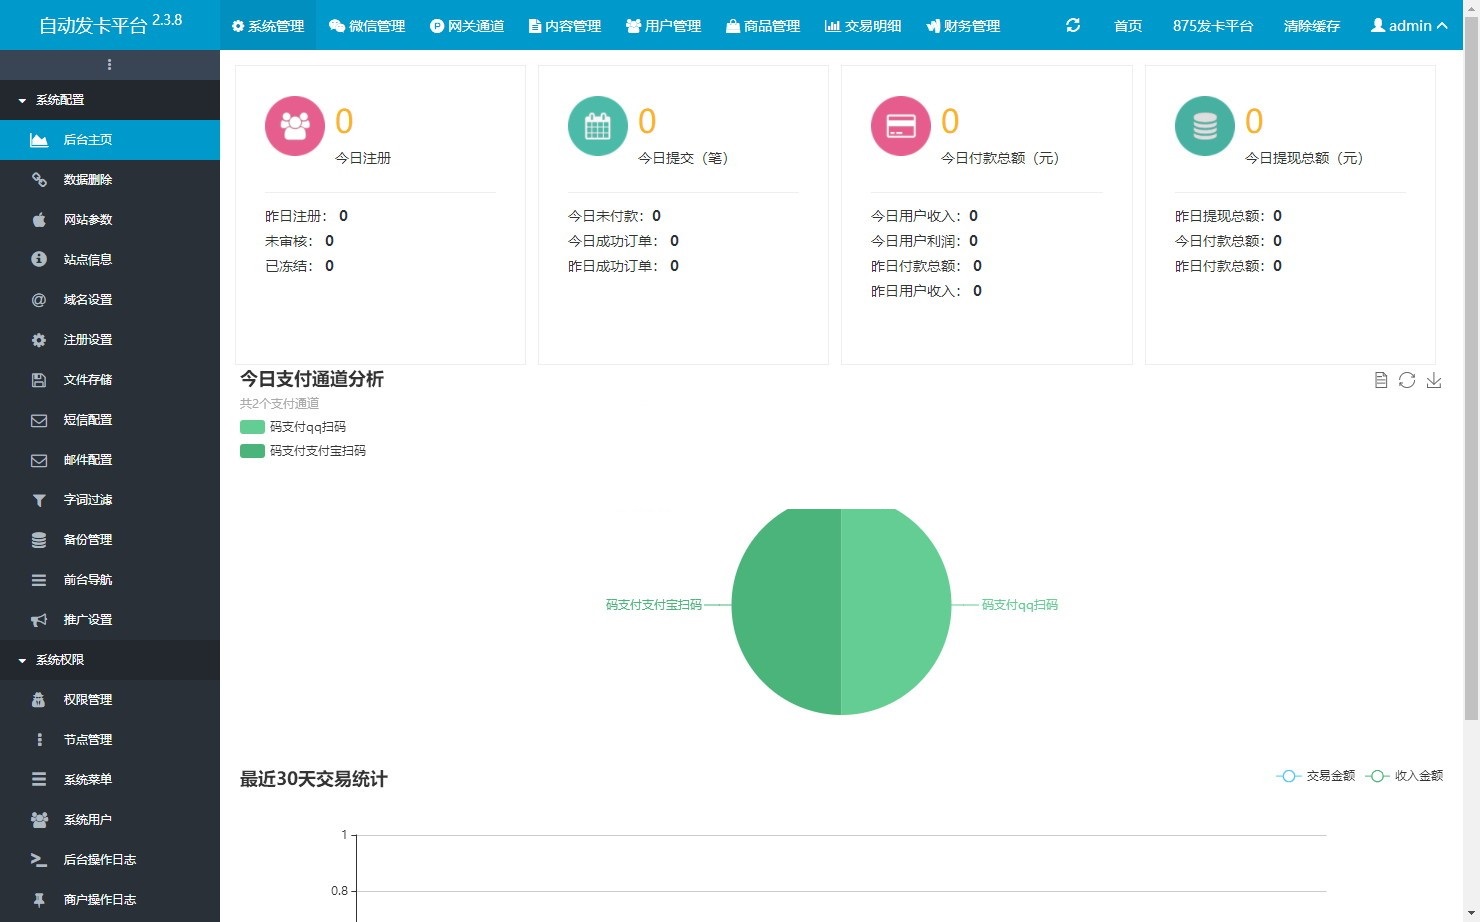Image resolution: width=1480 pixels, height=922 pixels.
Task: Collapse the 系统权限 sidebar section
Action: click(x=60, y=660)
